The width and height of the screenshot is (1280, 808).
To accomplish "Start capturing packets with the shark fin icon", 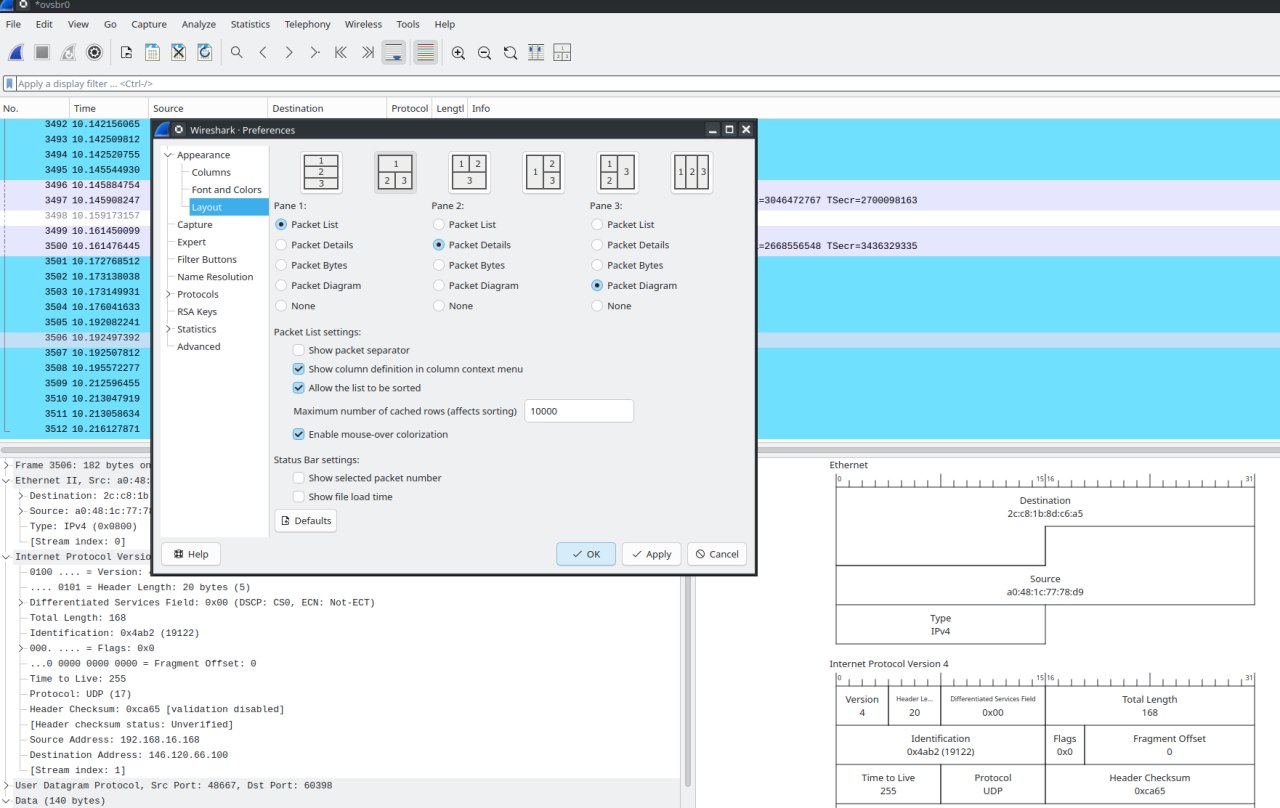I will point(17,52).
